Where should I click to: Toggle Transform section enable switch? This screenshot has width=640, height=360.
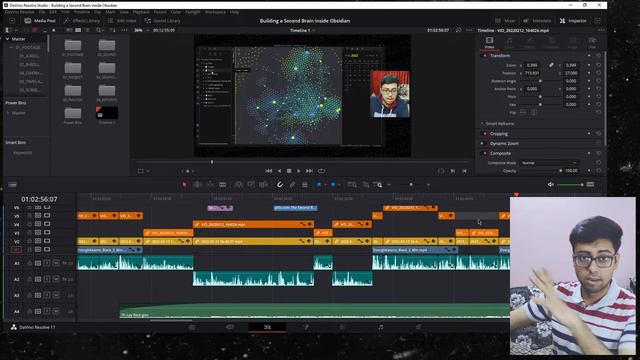(485, 56)
